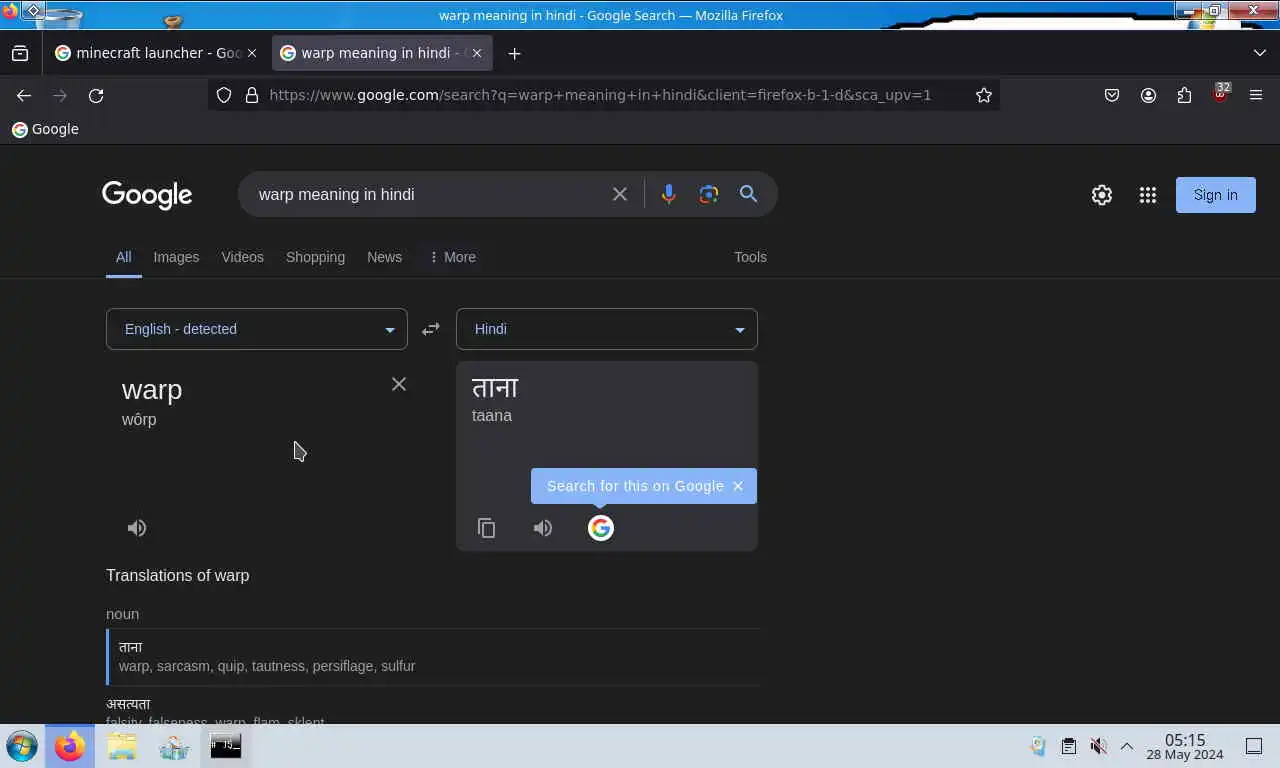This screenshot has width=1280, height=768.
Task: Open the clock showing 05:15
Action: coord(1185,746)
